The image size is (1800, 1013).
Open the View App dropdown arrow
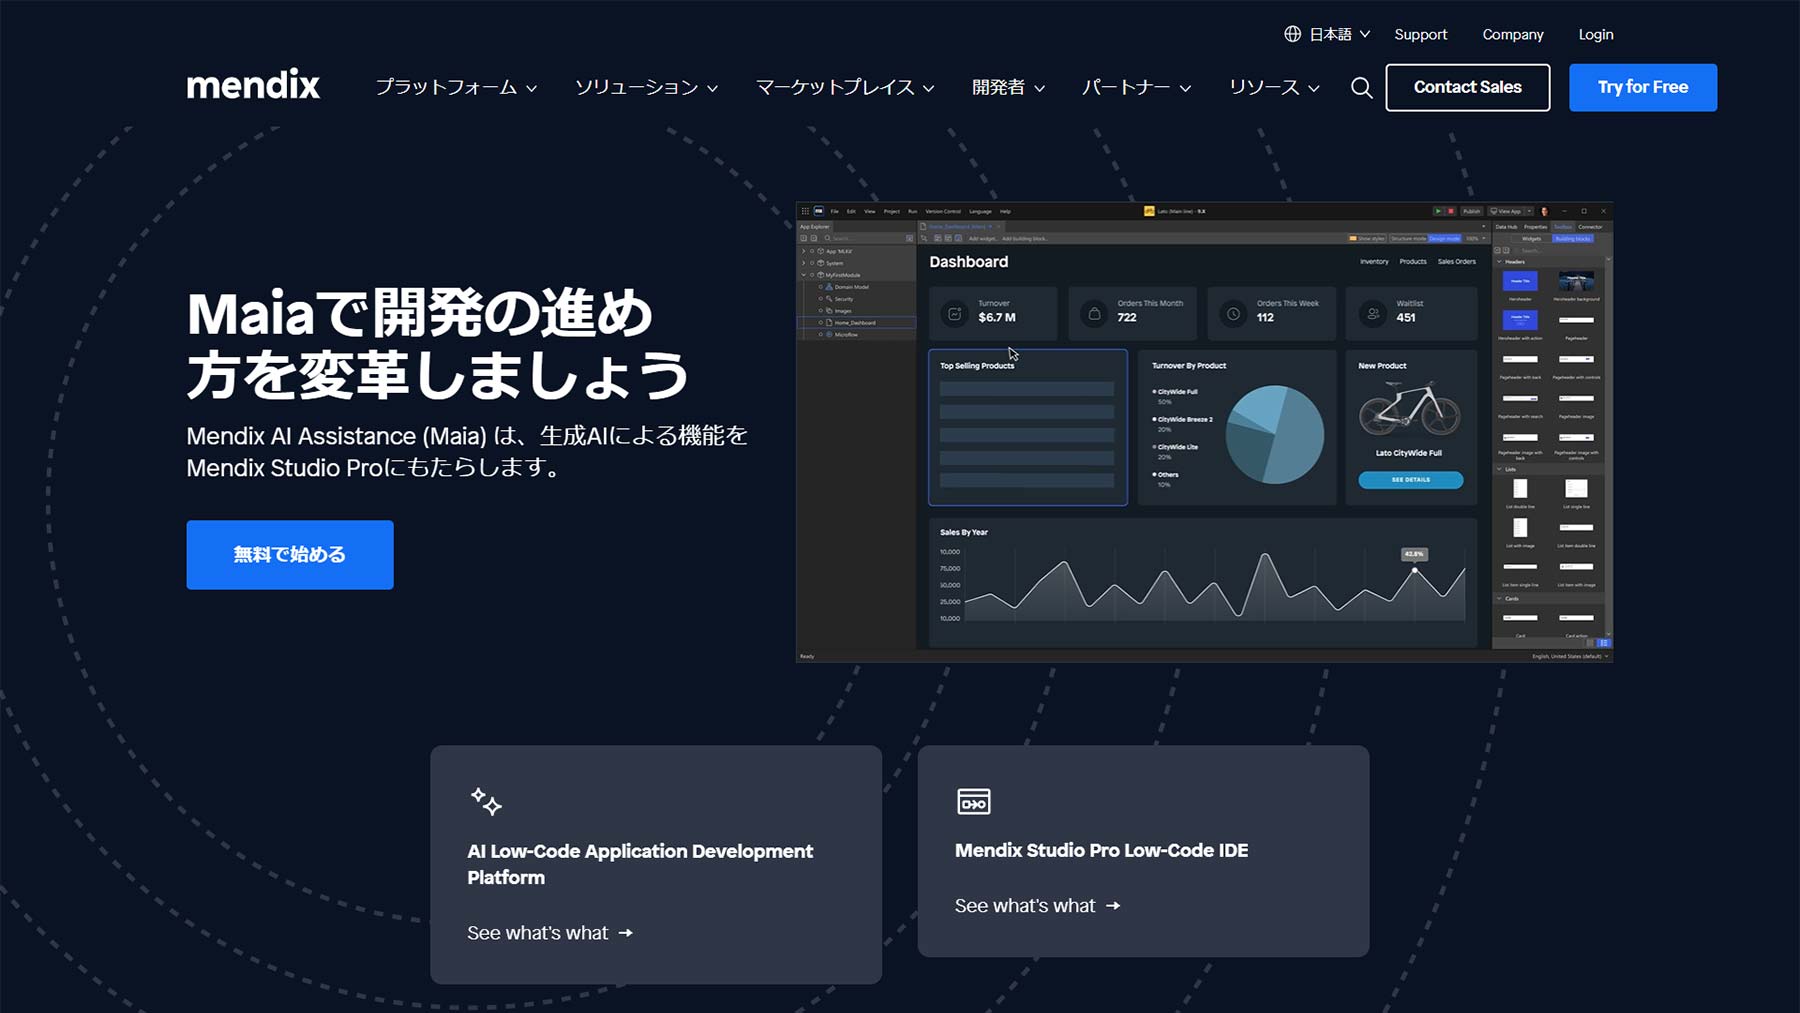click(x=1528, y=211)
